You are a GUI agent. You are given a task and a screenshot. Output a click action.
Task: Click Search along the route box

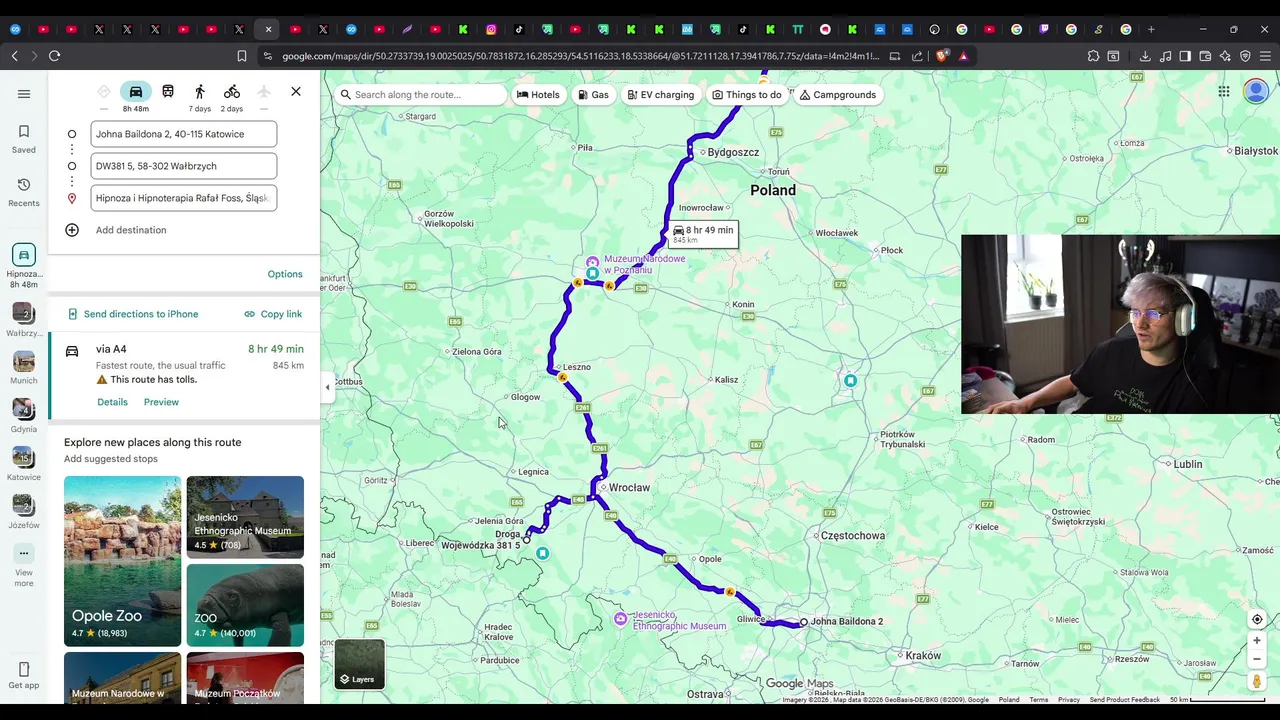pos(421,95)
